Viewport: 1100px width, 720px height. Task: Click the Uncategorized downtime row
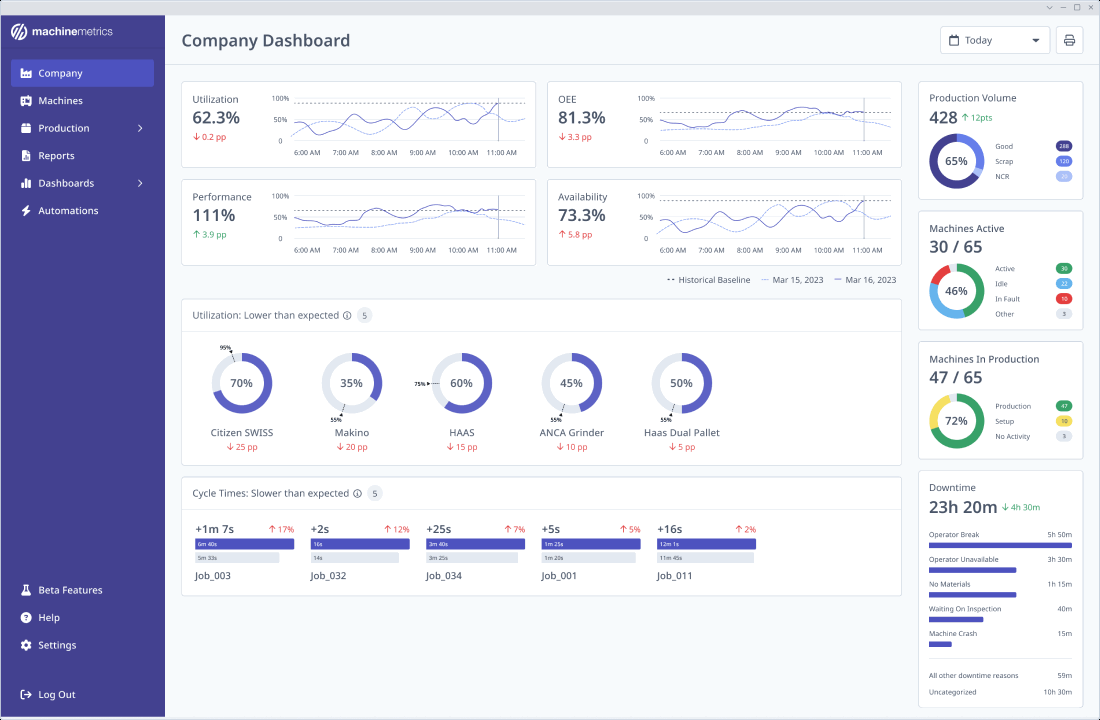1000,692
